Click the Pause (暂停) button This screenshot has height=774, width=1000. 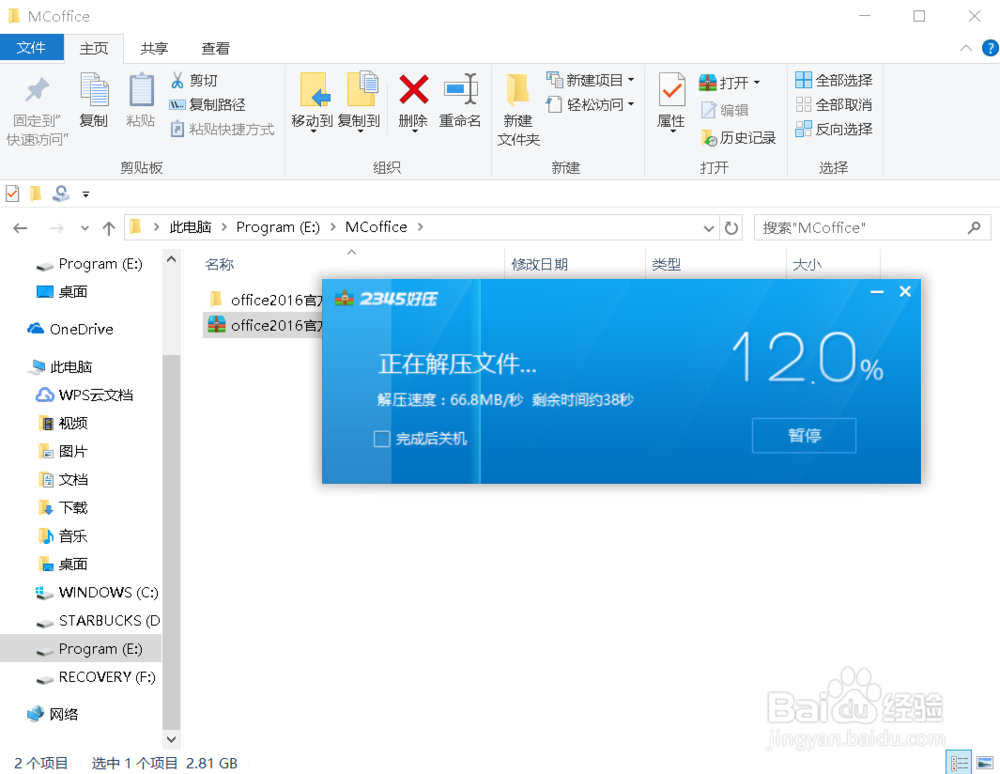(804, 435)
